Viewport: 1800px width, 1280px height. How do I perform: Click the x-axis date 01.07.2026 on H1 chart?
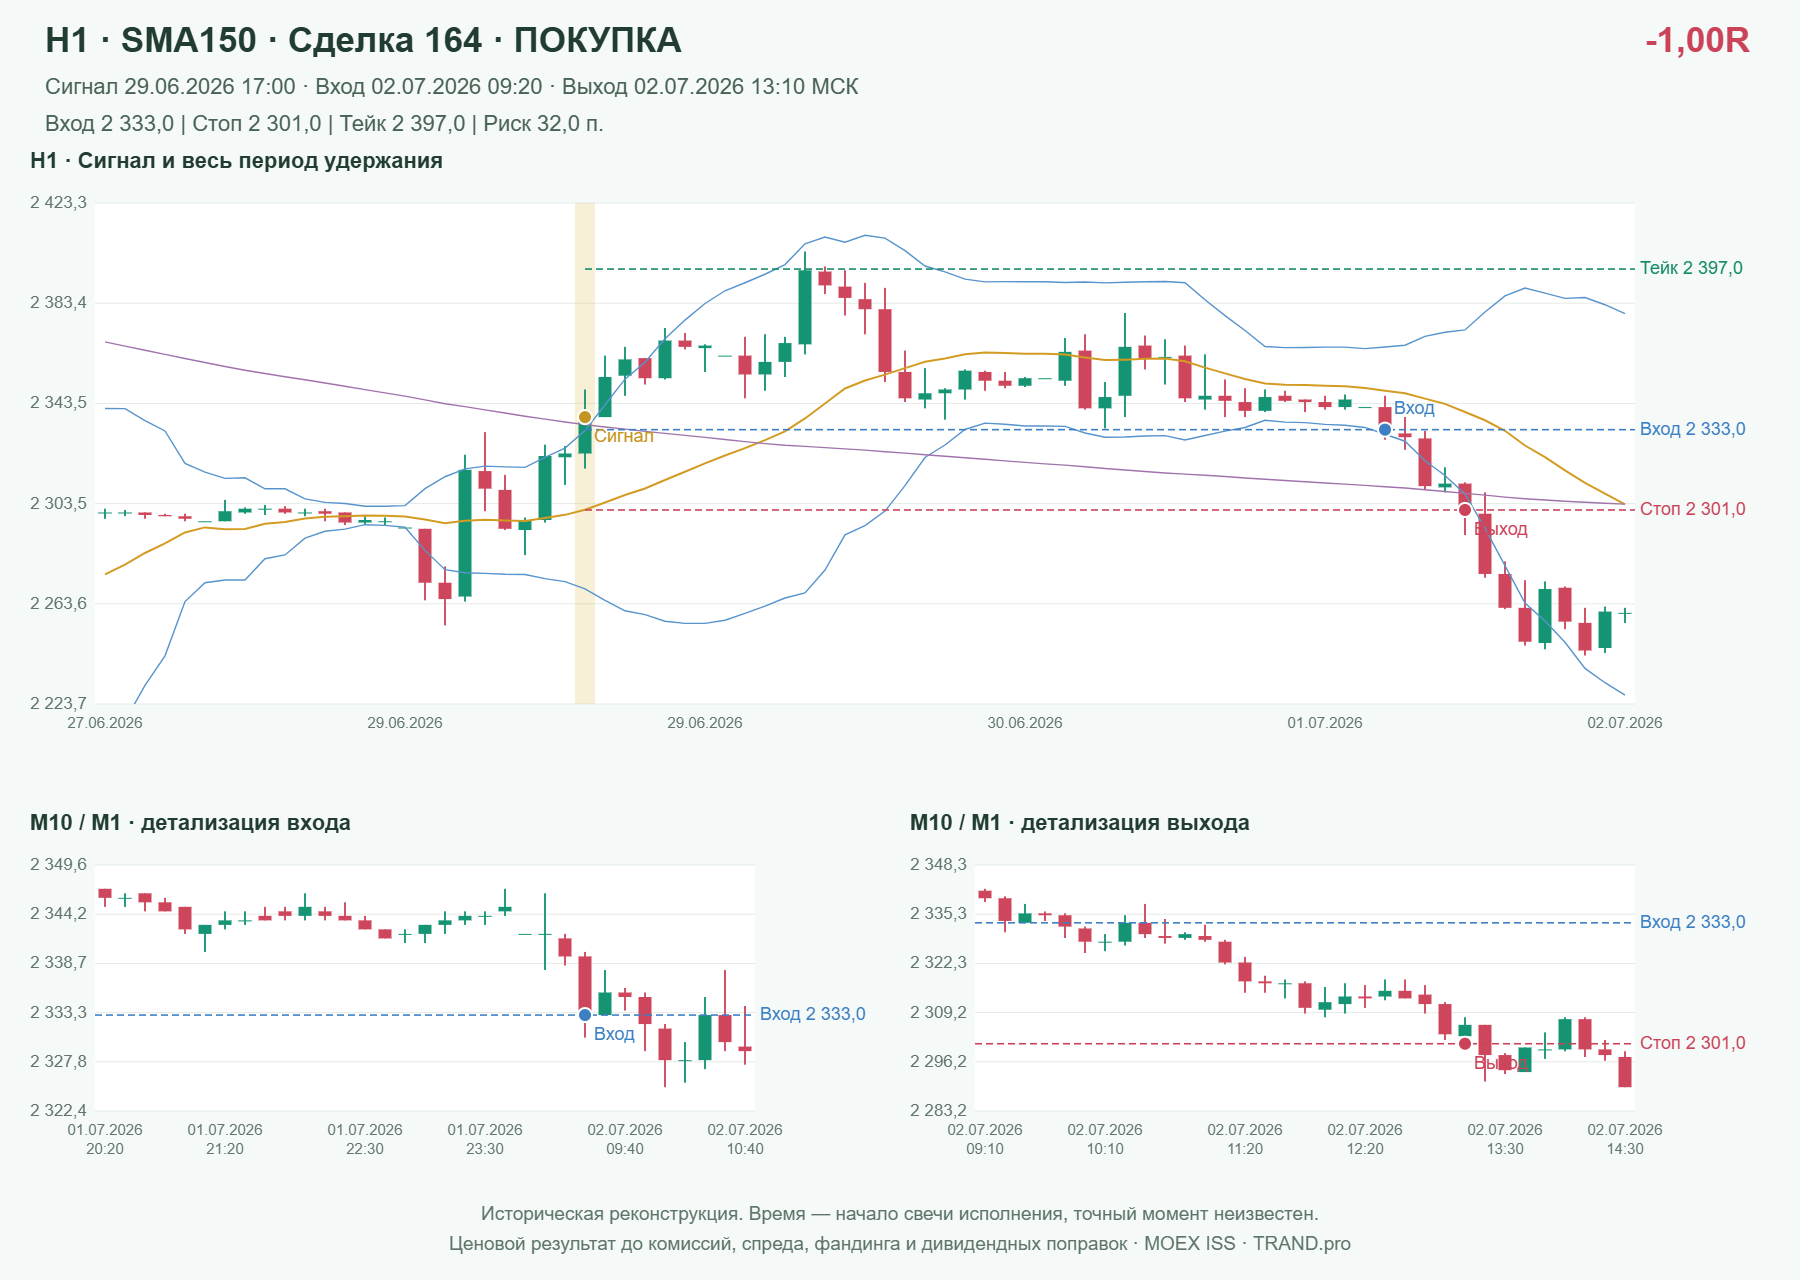(x=1325, y=723)
